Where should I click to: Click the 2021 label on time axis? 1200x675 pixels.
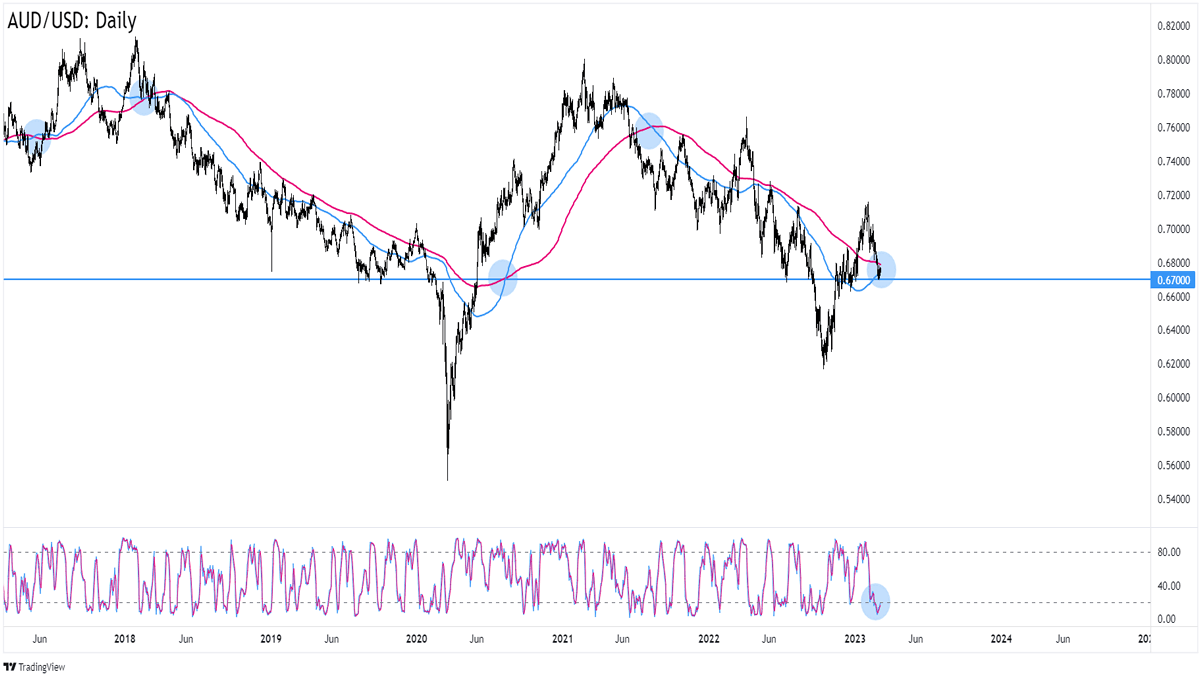(563, 638)
